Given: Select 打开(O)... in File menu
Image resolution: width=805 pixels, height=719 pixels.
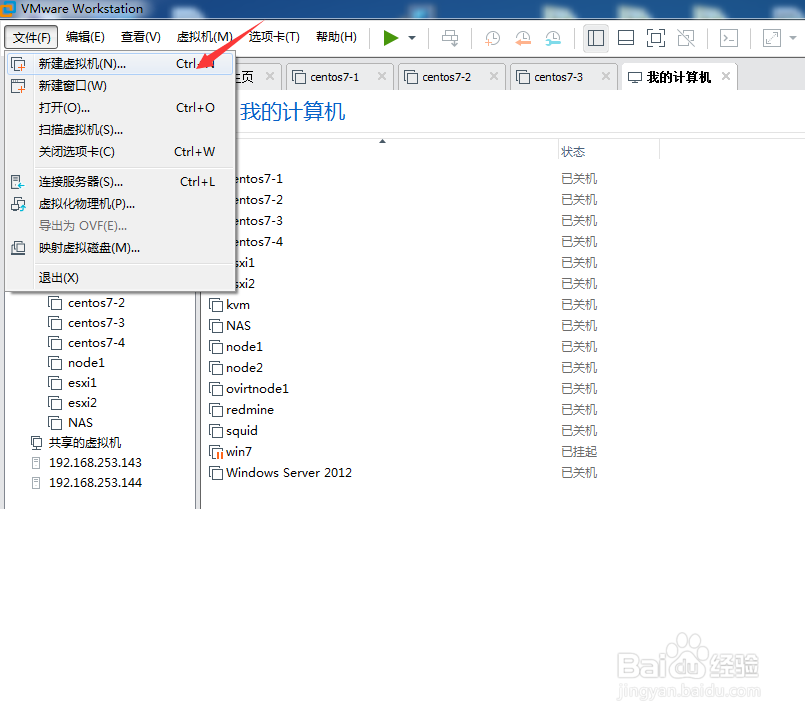Looking at the screenshot, I should click(120, 108).
